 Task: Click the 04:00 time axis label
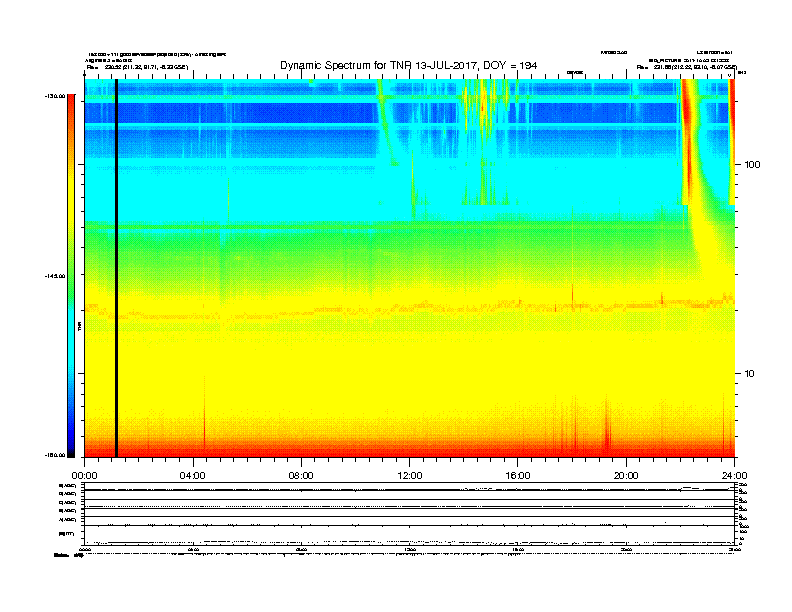pyautogui.click(x=193, y=476)
